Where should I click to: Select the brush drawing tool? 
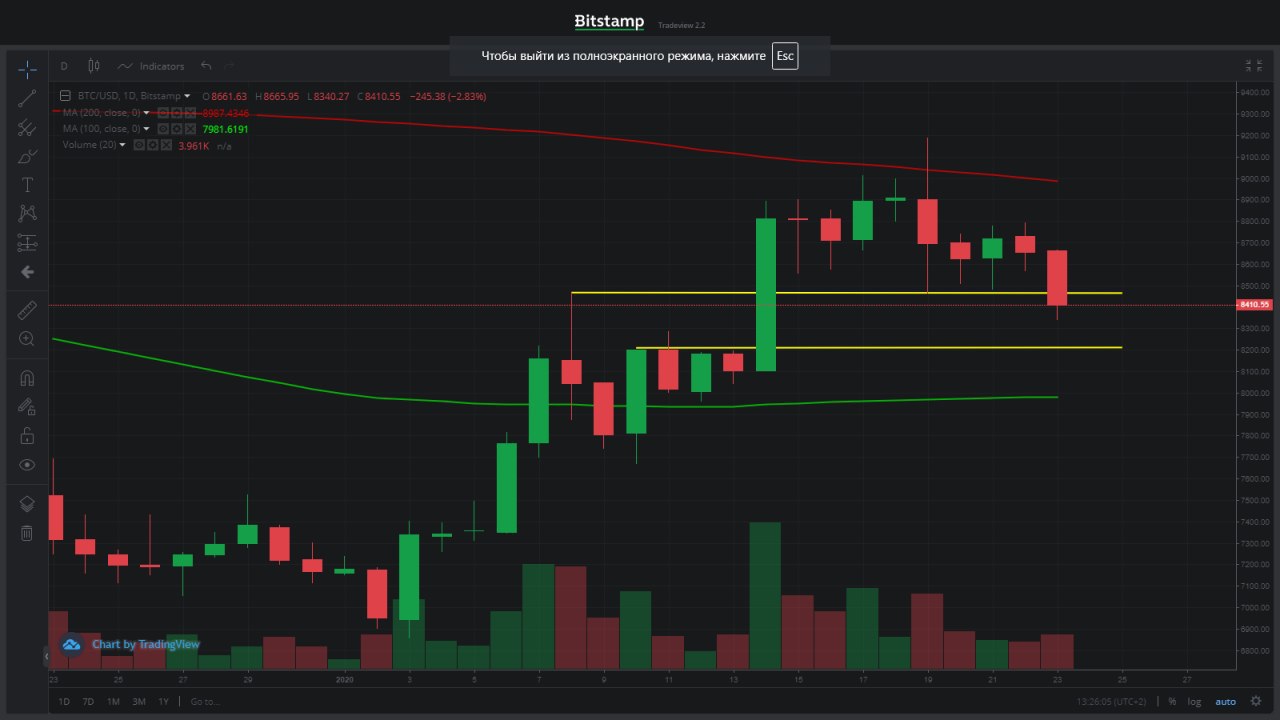click(27, 156)
